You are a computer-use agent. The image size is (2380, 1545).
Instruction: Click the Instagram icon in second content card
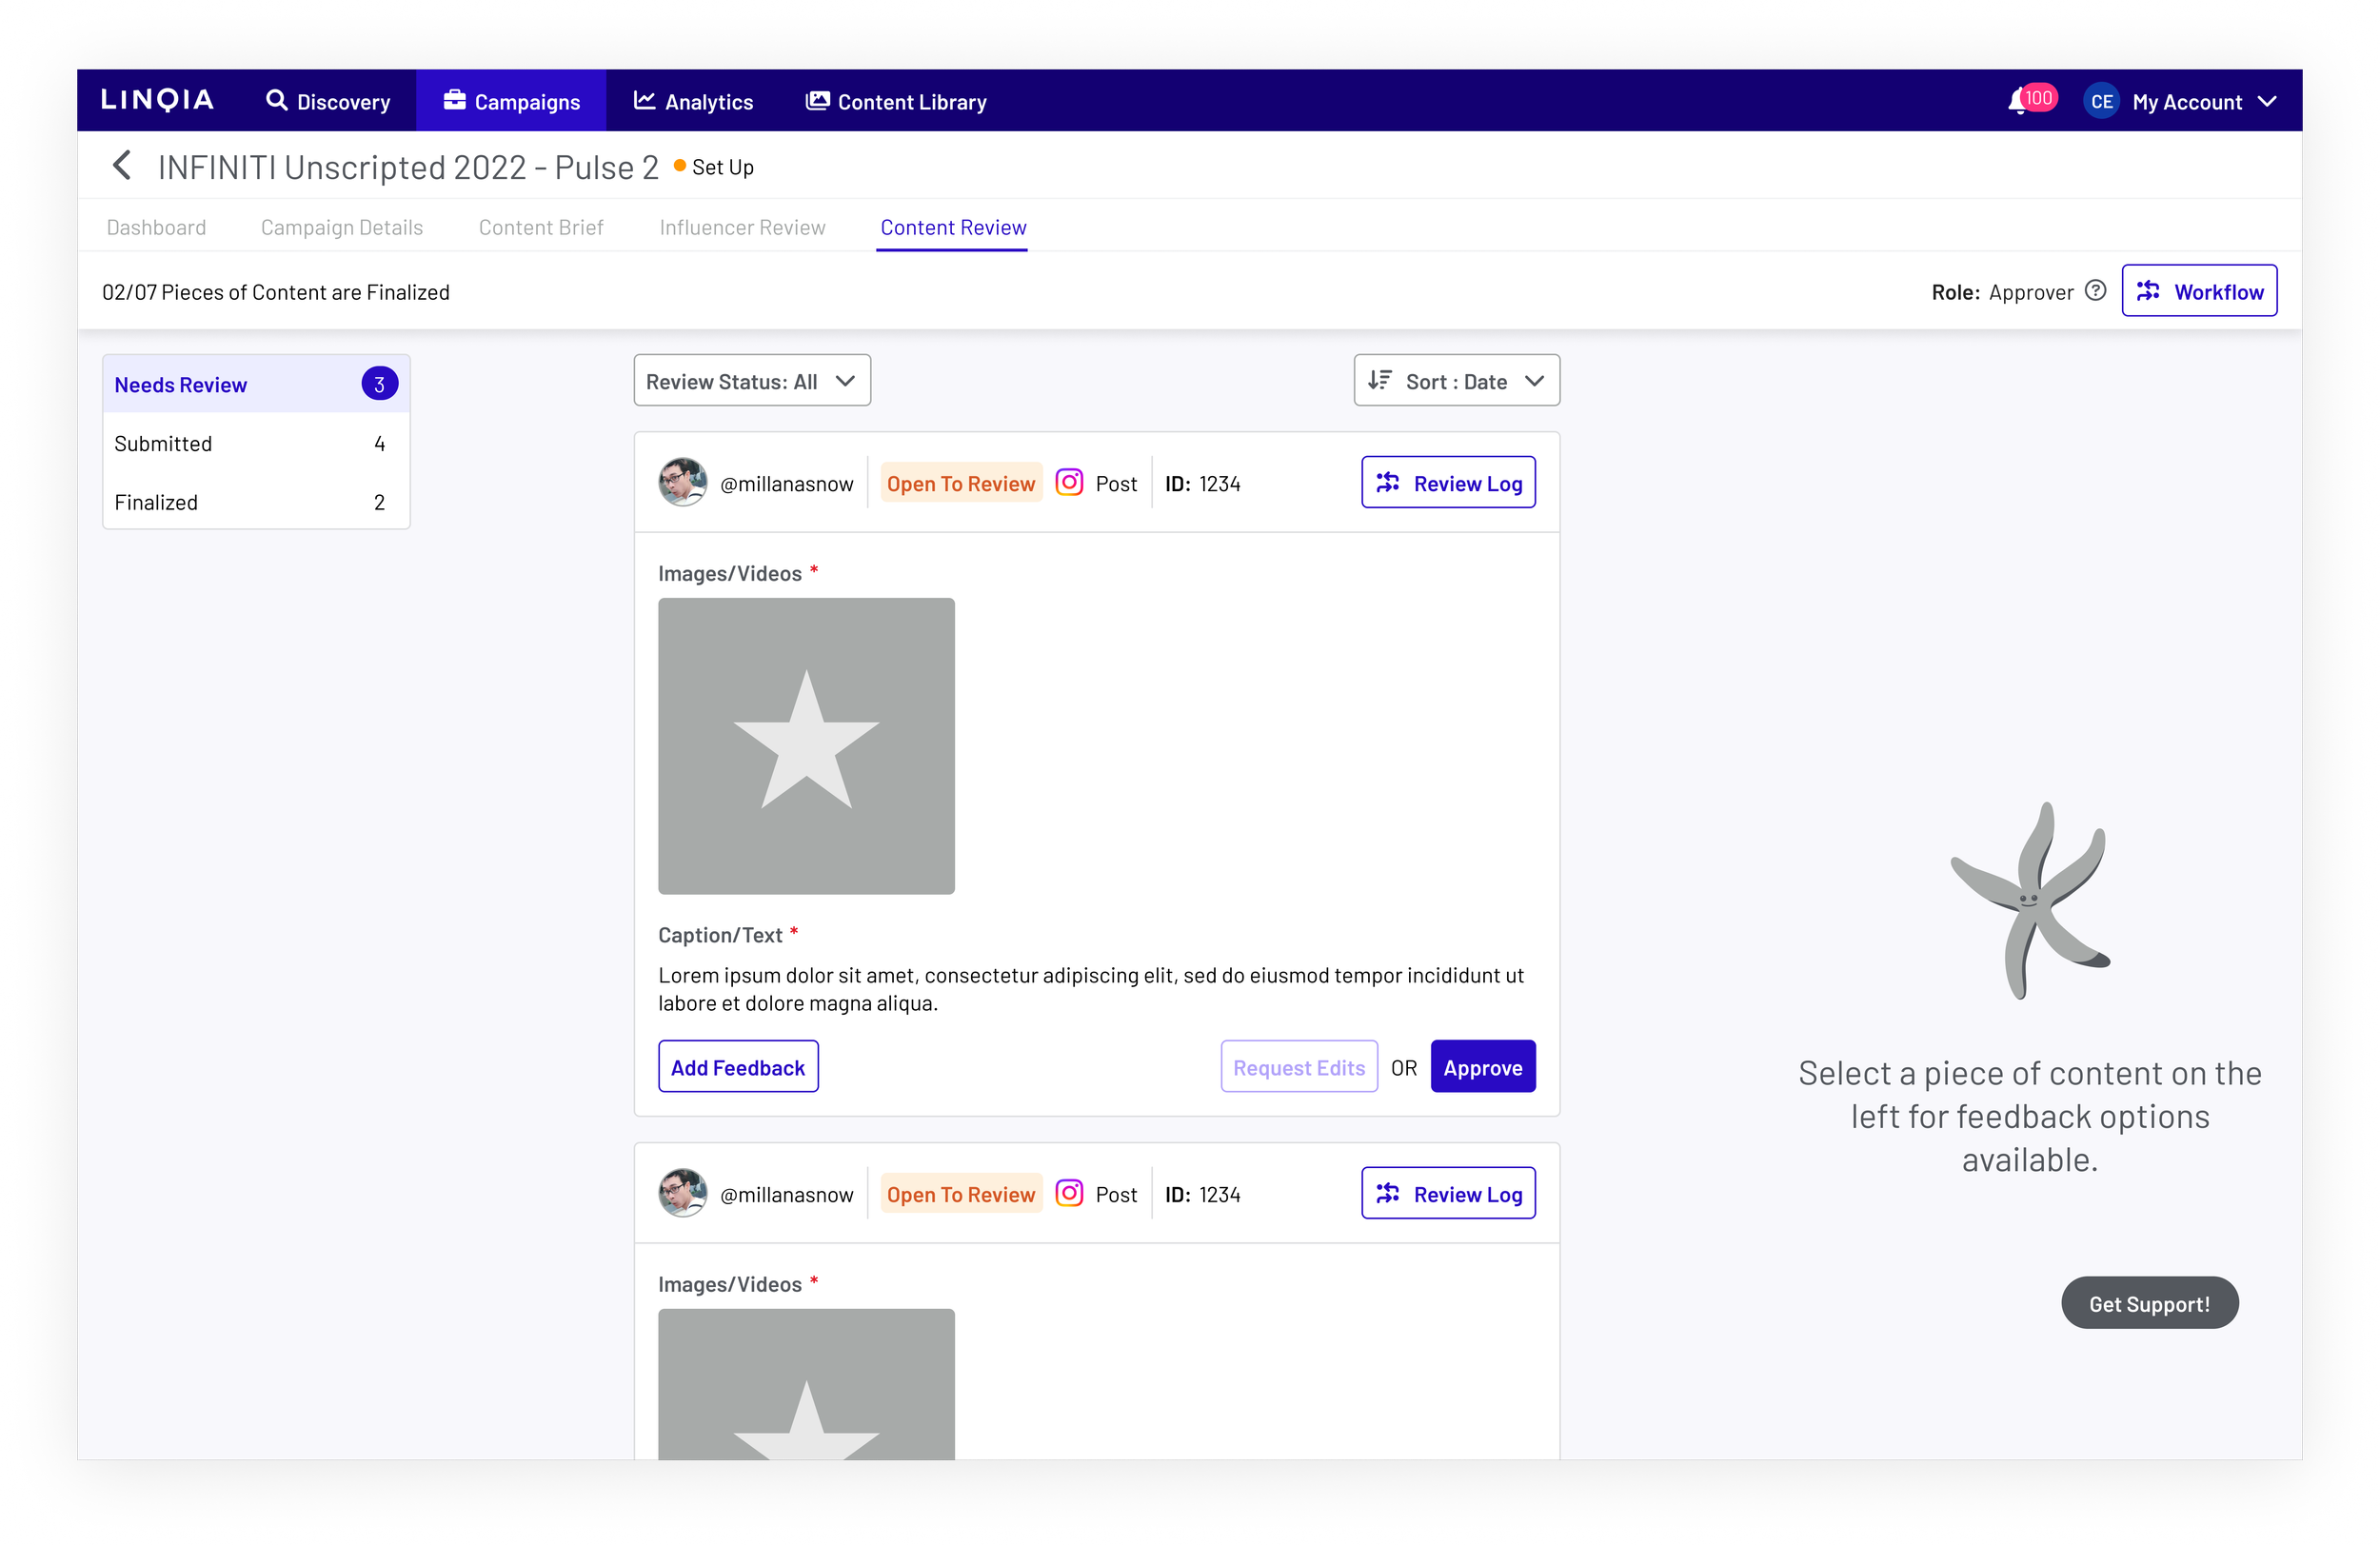[1069, 1194]
